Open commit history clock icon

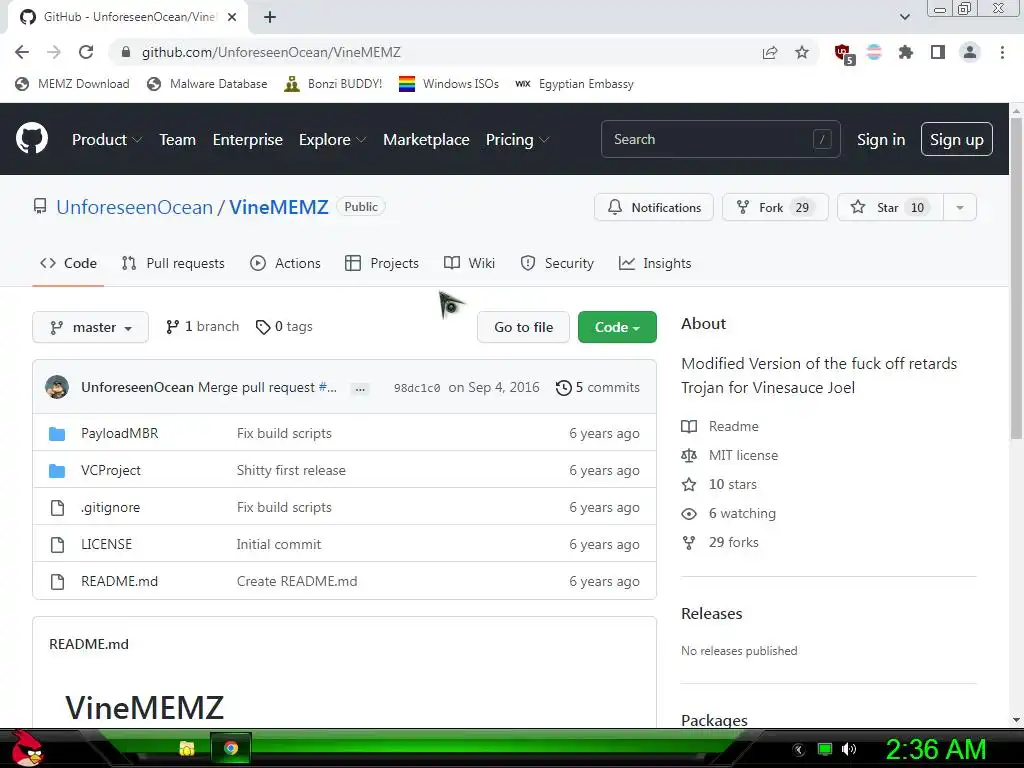pos(563,388)
